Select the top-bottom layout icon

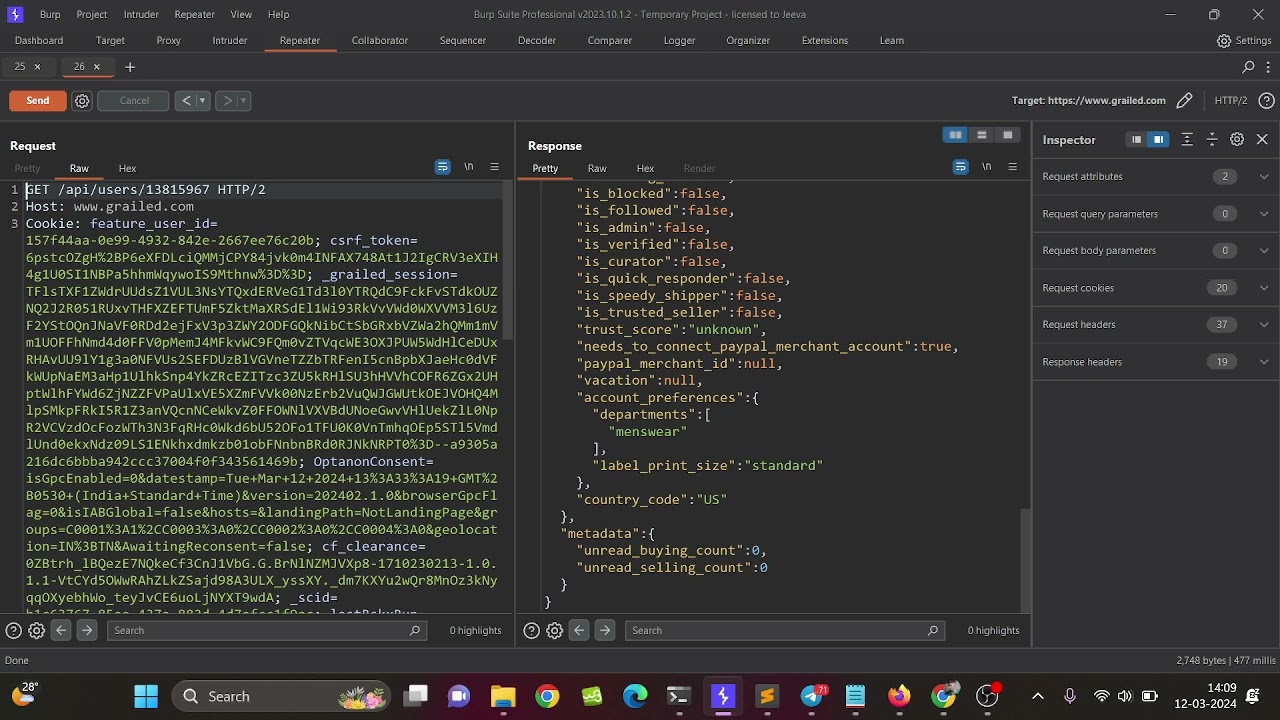coord(981,135)
